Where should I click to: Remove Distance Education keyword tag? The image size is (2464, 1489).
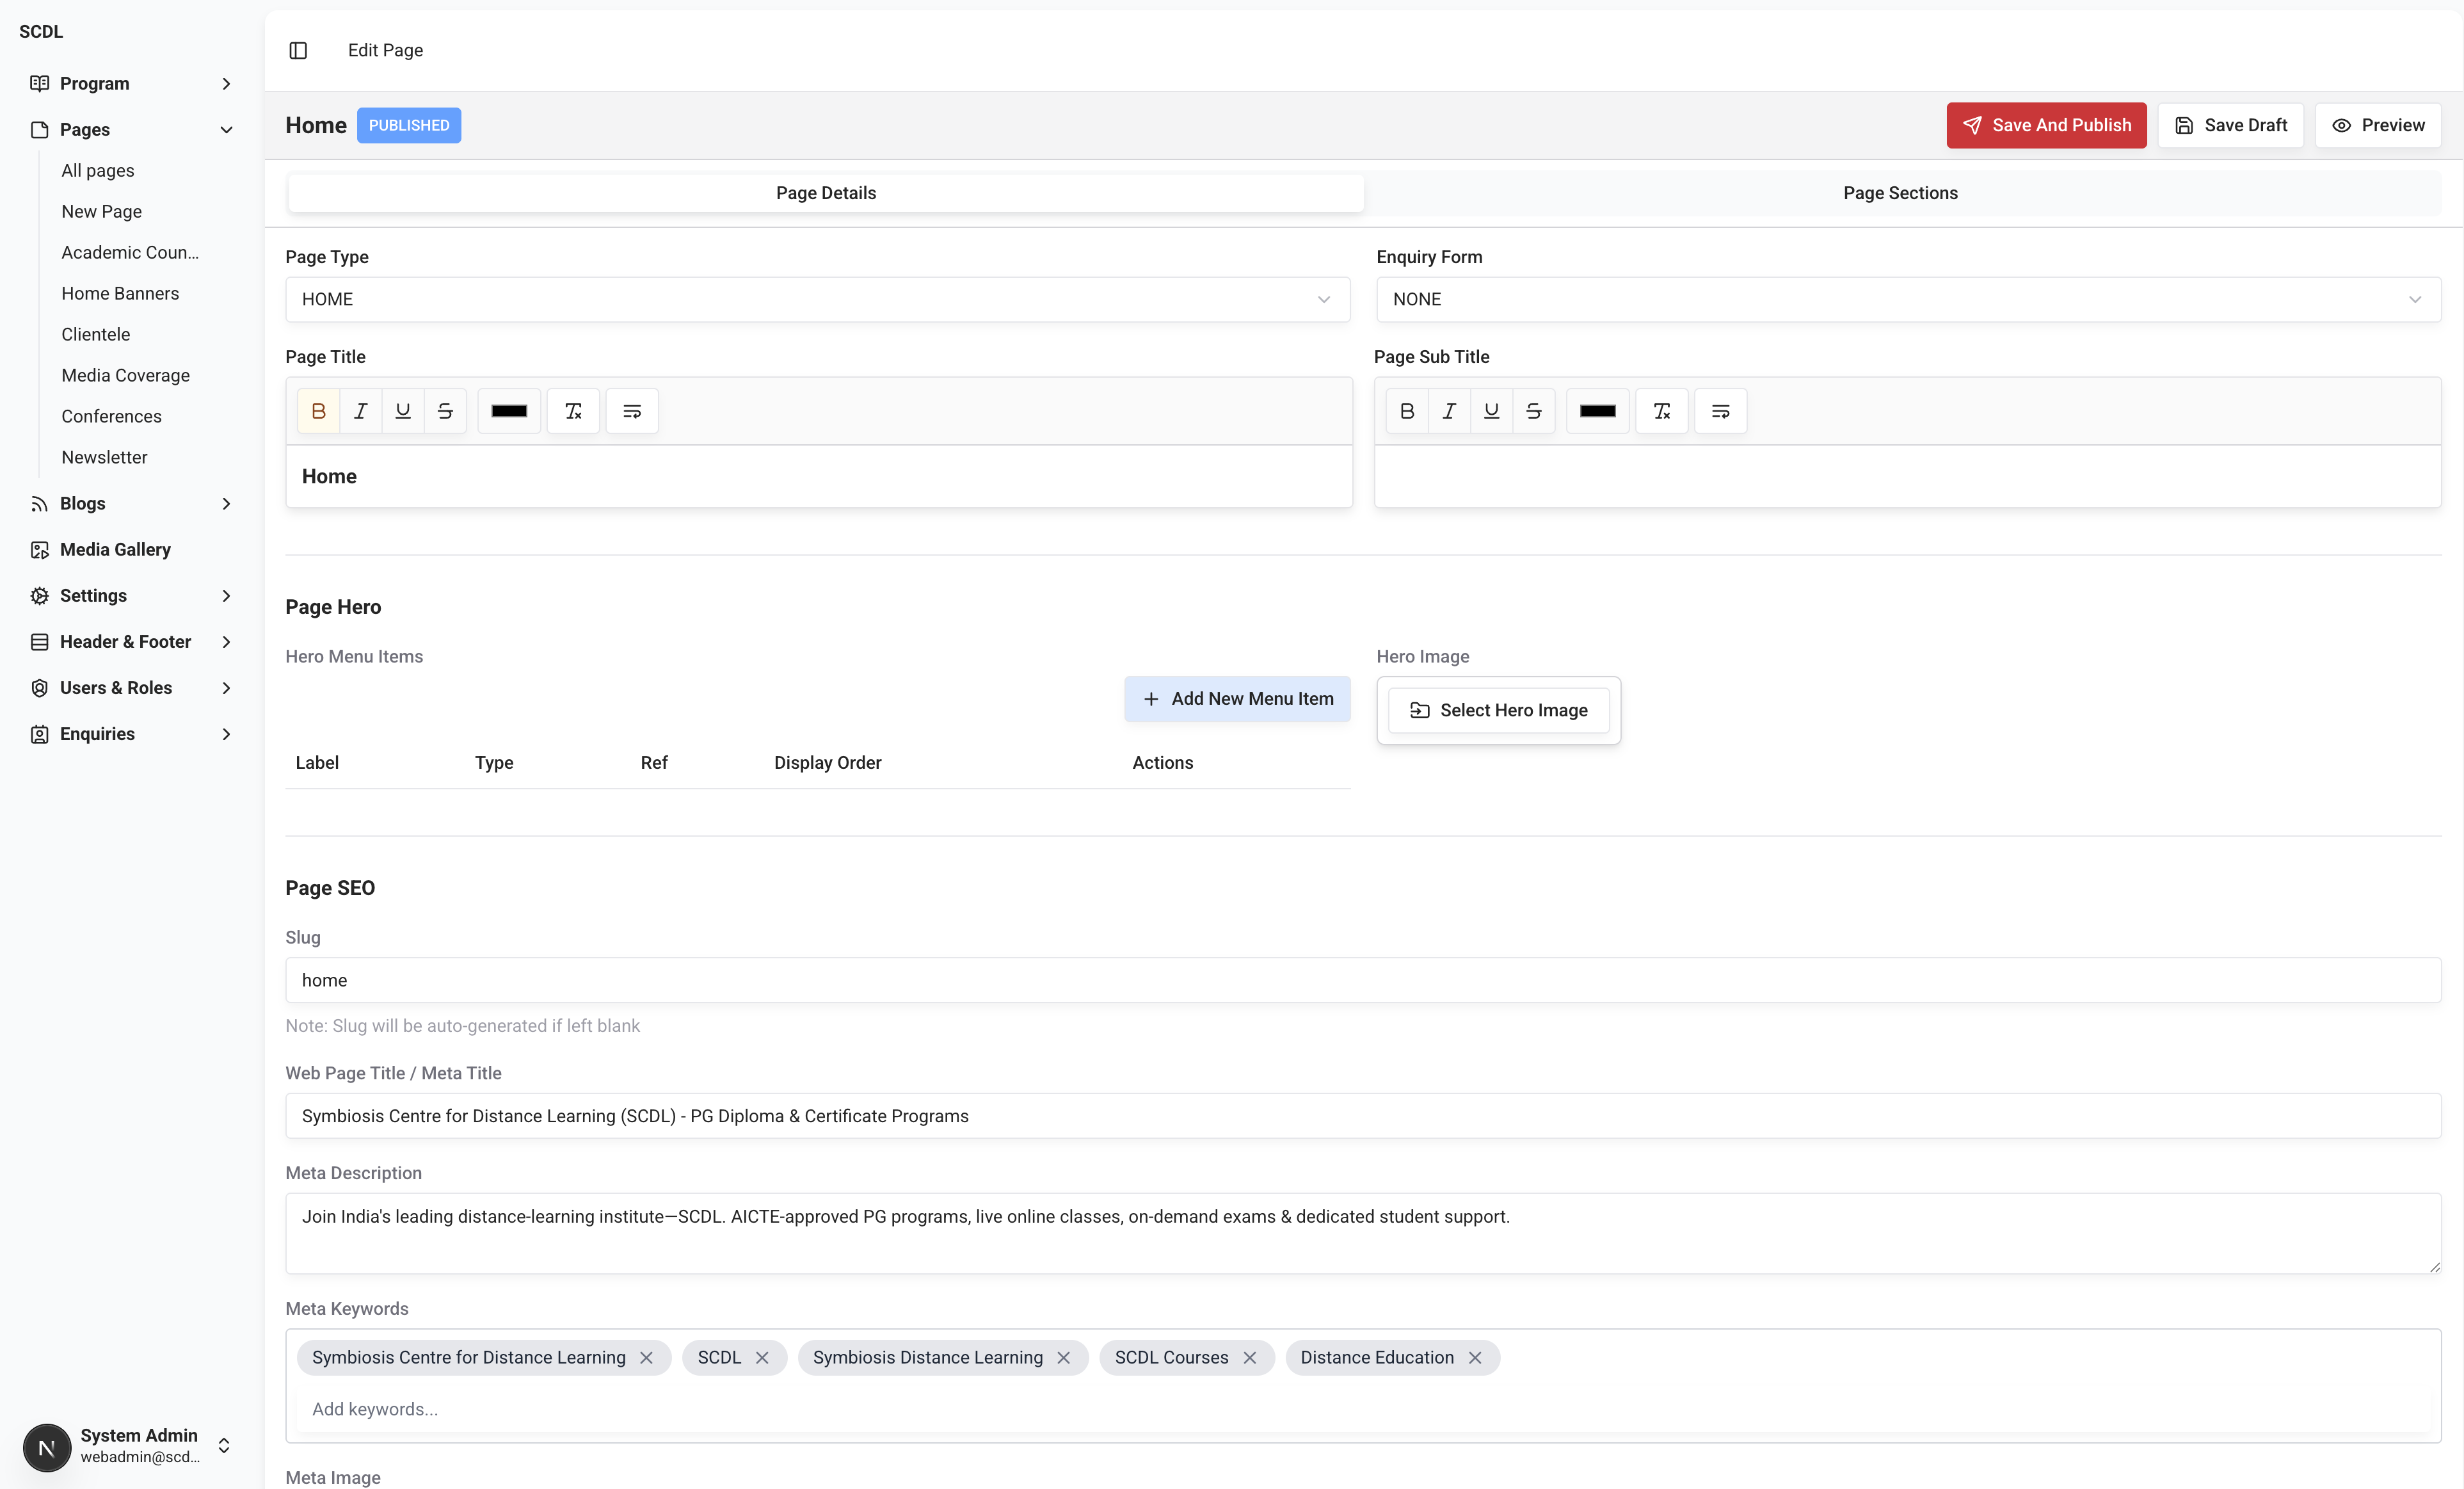(x=1474, y=1357)
